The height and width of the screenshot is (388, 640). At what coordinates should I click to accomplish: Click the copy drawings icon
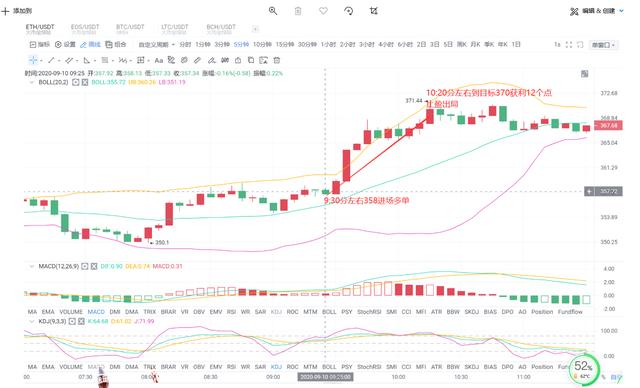pyautogui.click(x=251, y=60)
